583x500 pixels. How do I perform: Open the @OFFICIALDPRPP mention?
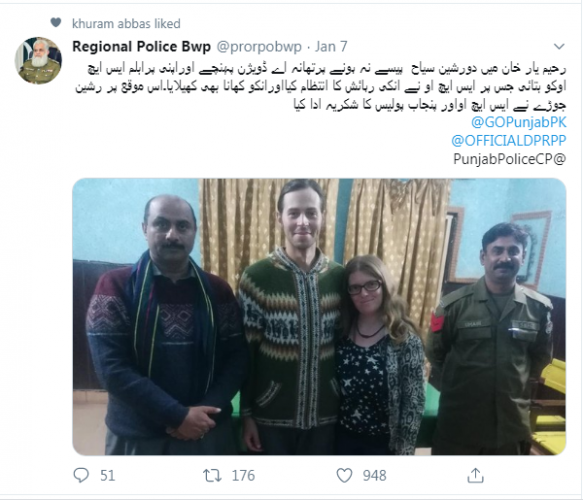(509, 141)
